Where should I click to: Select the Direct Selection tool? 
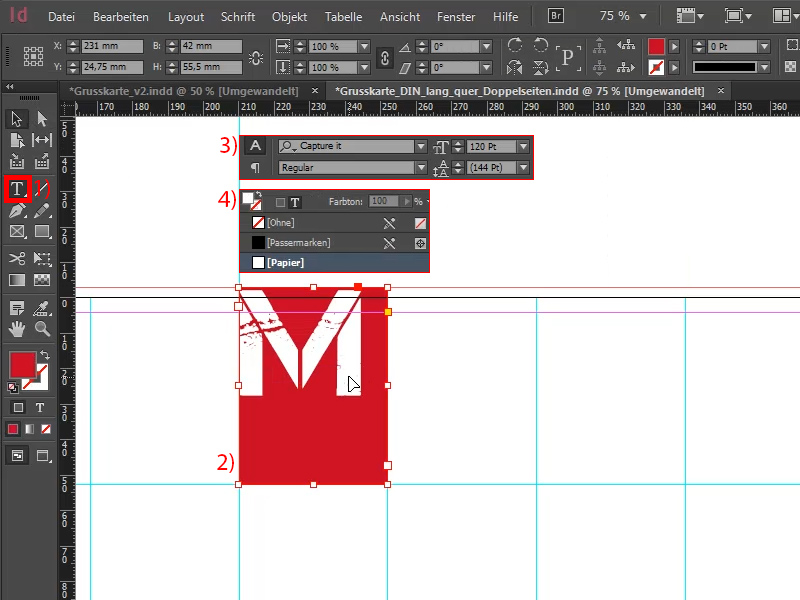pos(42,119)
